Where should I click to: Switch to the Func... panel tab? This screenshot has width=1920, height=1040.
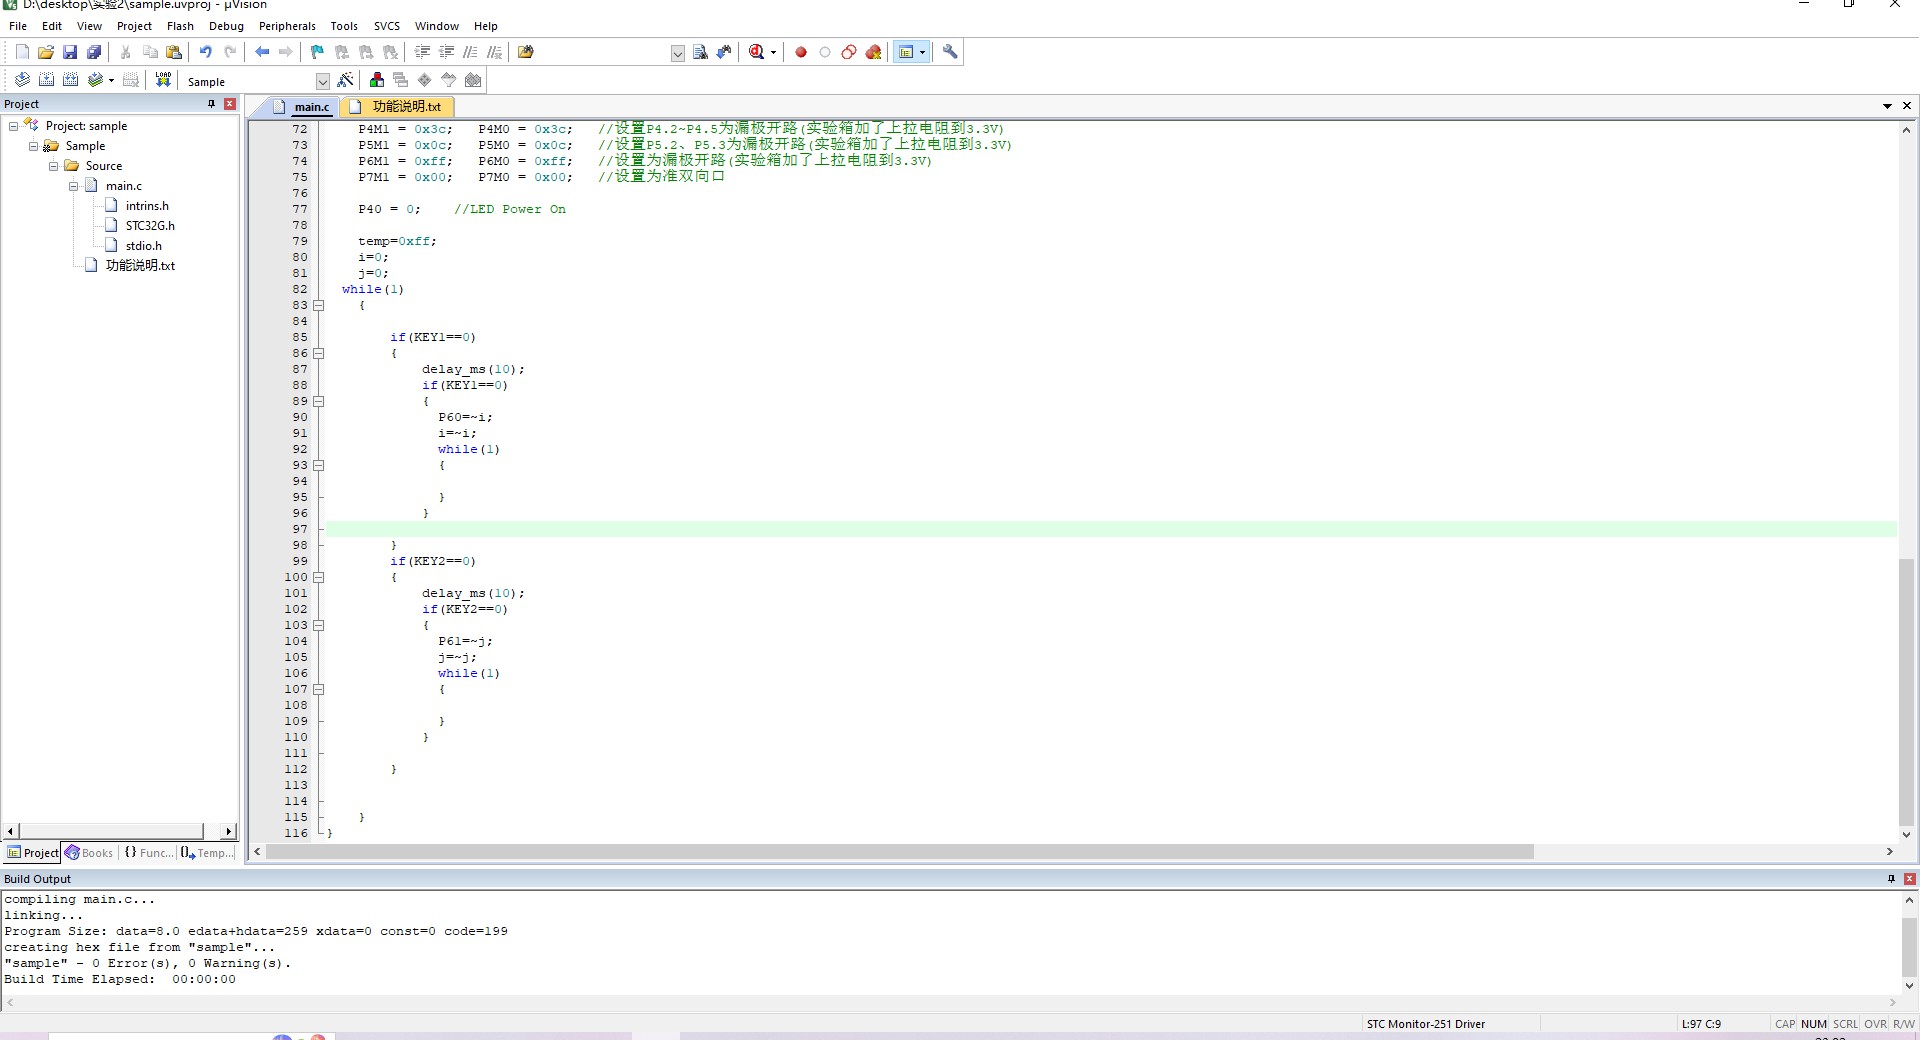tap(147, 853)
